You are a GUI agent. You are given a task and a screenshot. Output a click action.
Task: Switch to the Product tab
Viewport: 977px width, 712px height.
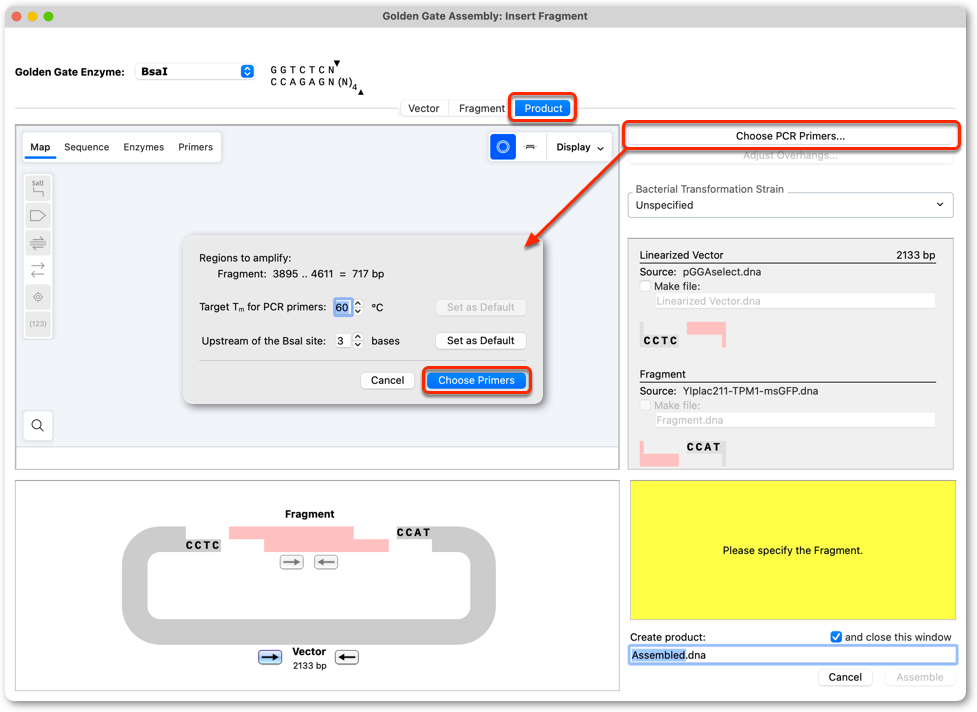(x=543, y=108)
